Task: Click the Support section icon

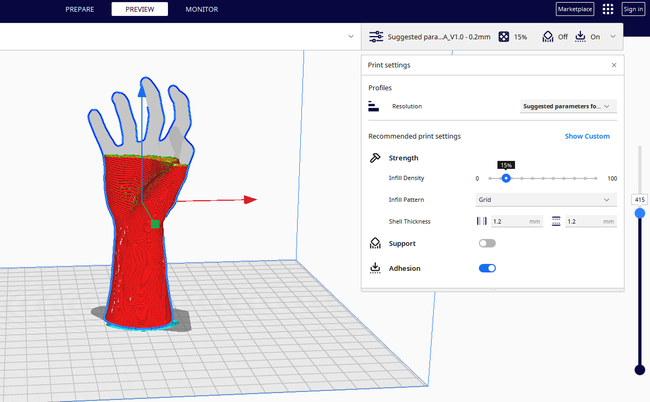Action: (375, 243)
